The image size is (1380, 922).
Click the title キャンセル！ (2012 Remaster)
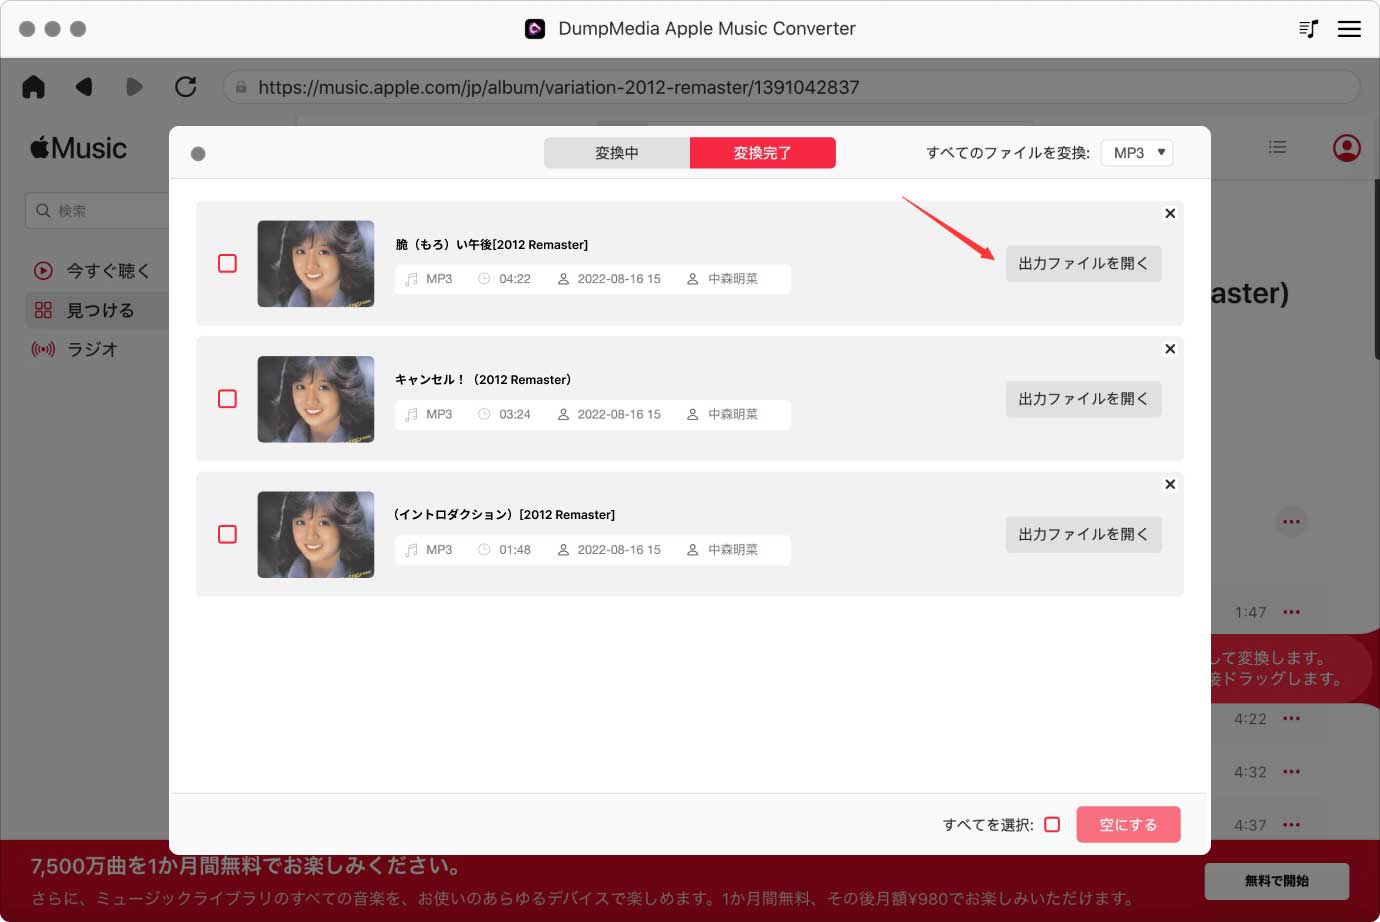point(483,379)
